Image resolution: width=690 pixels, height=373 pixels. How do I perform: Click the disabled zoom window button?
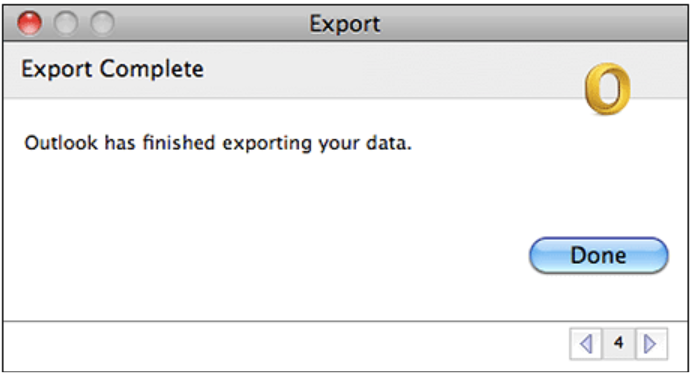click(x=103, y=23)
